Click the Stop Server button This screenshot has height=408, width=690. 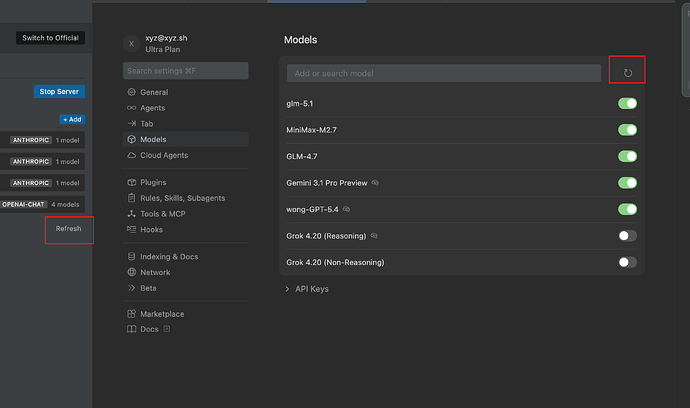(59, 92)
